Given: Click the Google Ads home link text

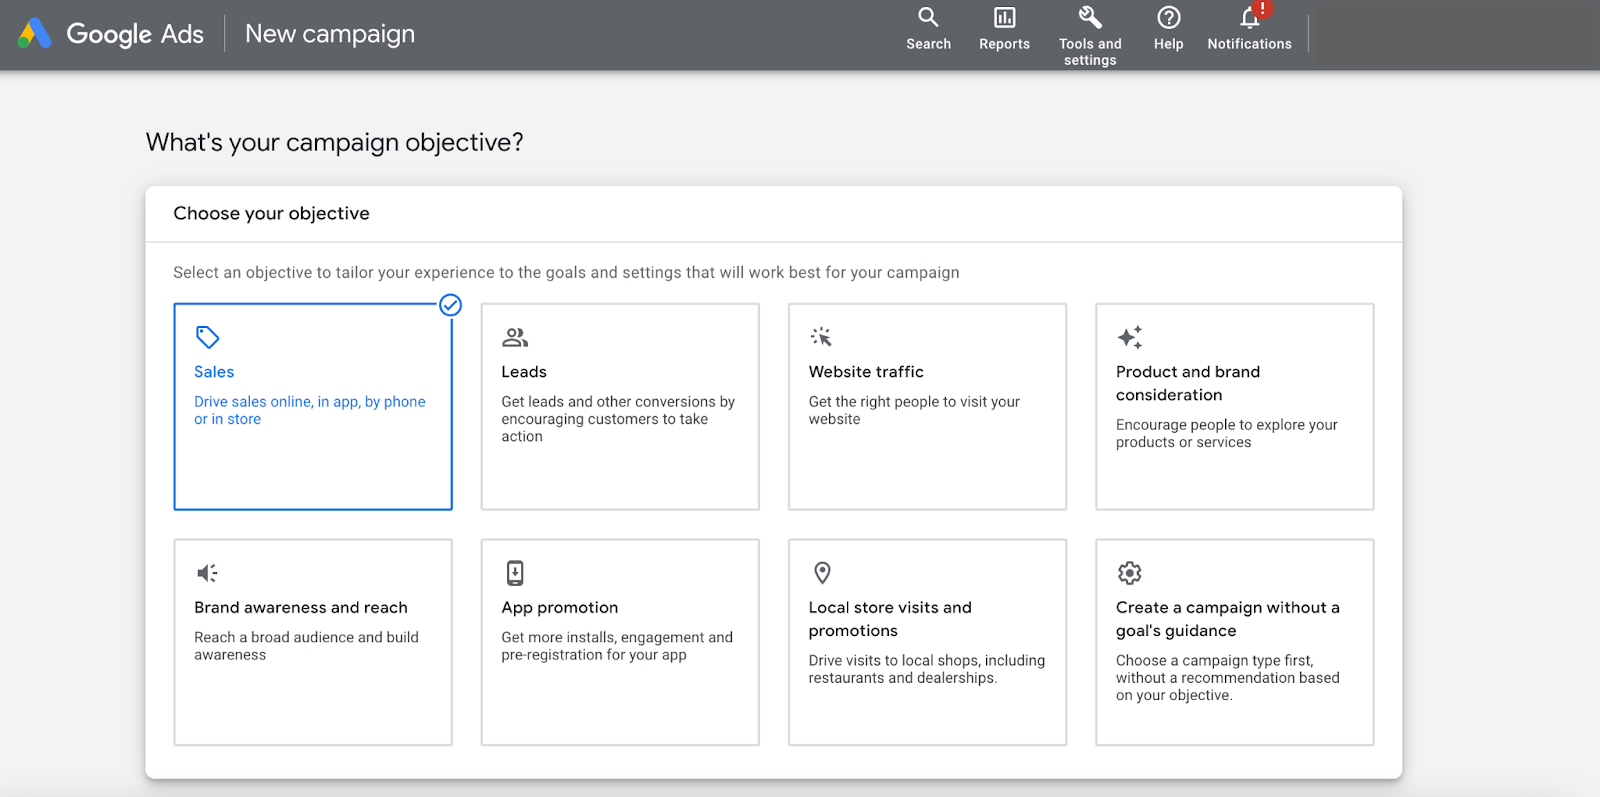Looking at the screenshot, I should 135,34.
